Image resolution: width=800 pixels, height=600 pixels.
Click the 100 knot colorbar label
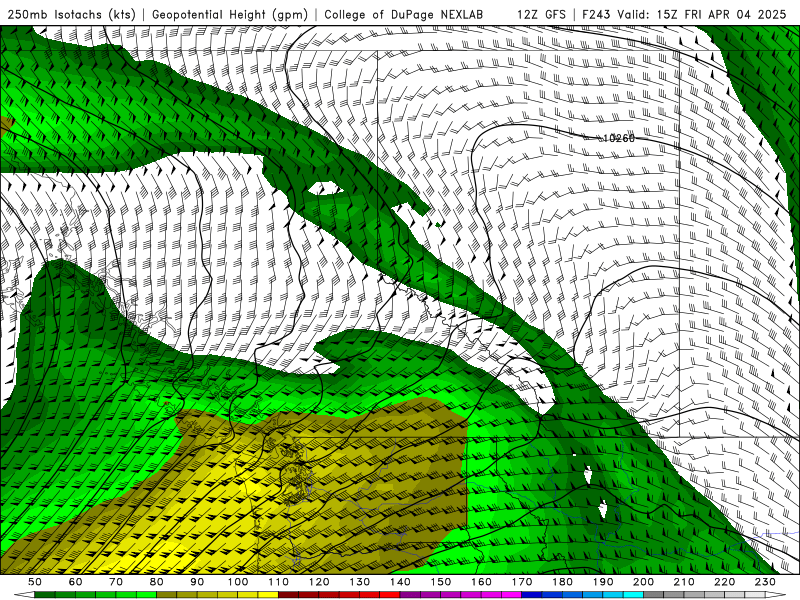pos(238,582)
